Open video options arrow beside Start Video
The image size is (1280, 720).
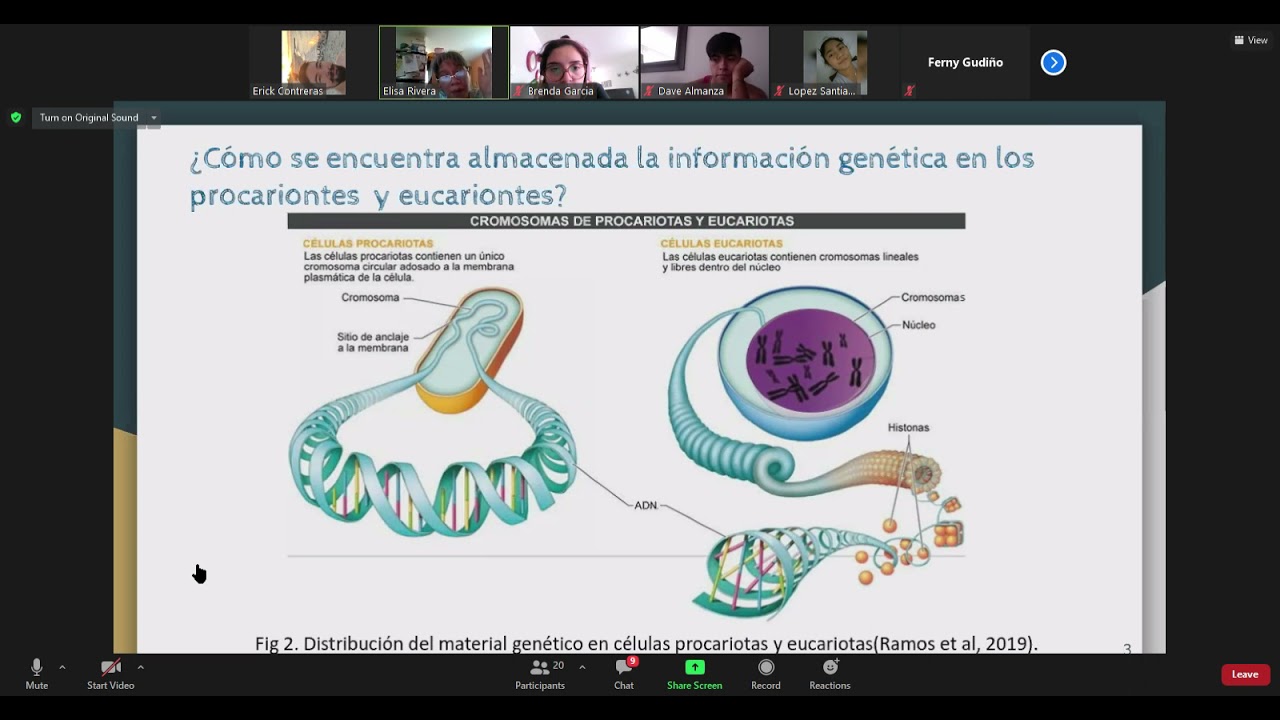coord(141,667)
